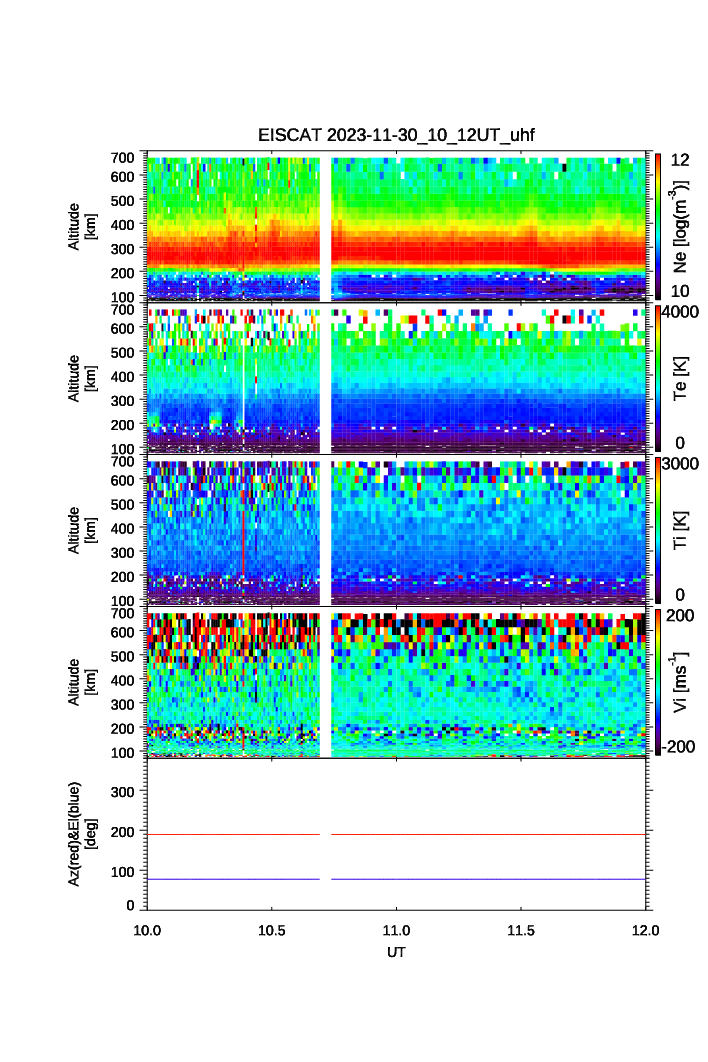
Task: Click the 12.0 tick on UT axis
Action: (645, 930)
